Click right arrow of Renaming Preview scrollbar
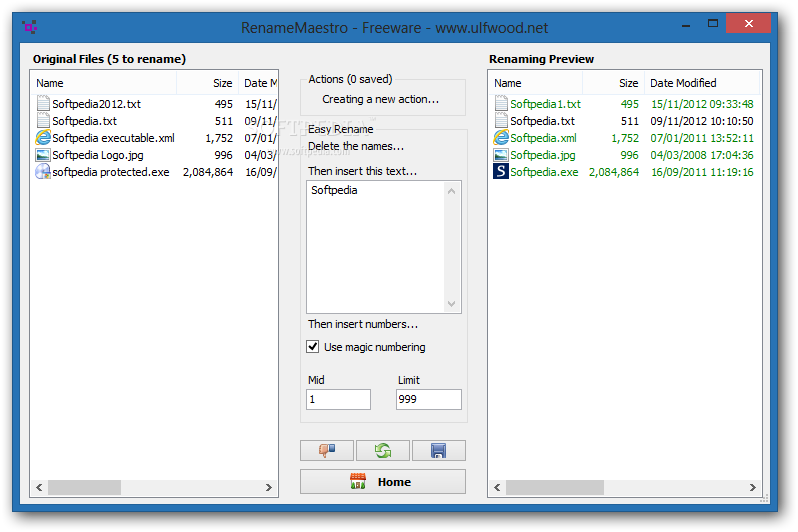 [753, 487]
